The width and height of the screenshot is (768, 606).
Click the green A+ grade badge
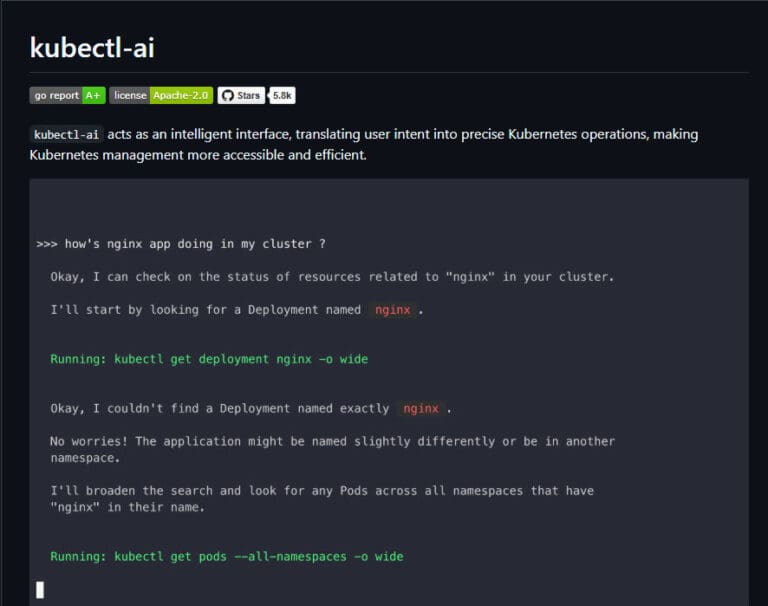coord(93,96)
